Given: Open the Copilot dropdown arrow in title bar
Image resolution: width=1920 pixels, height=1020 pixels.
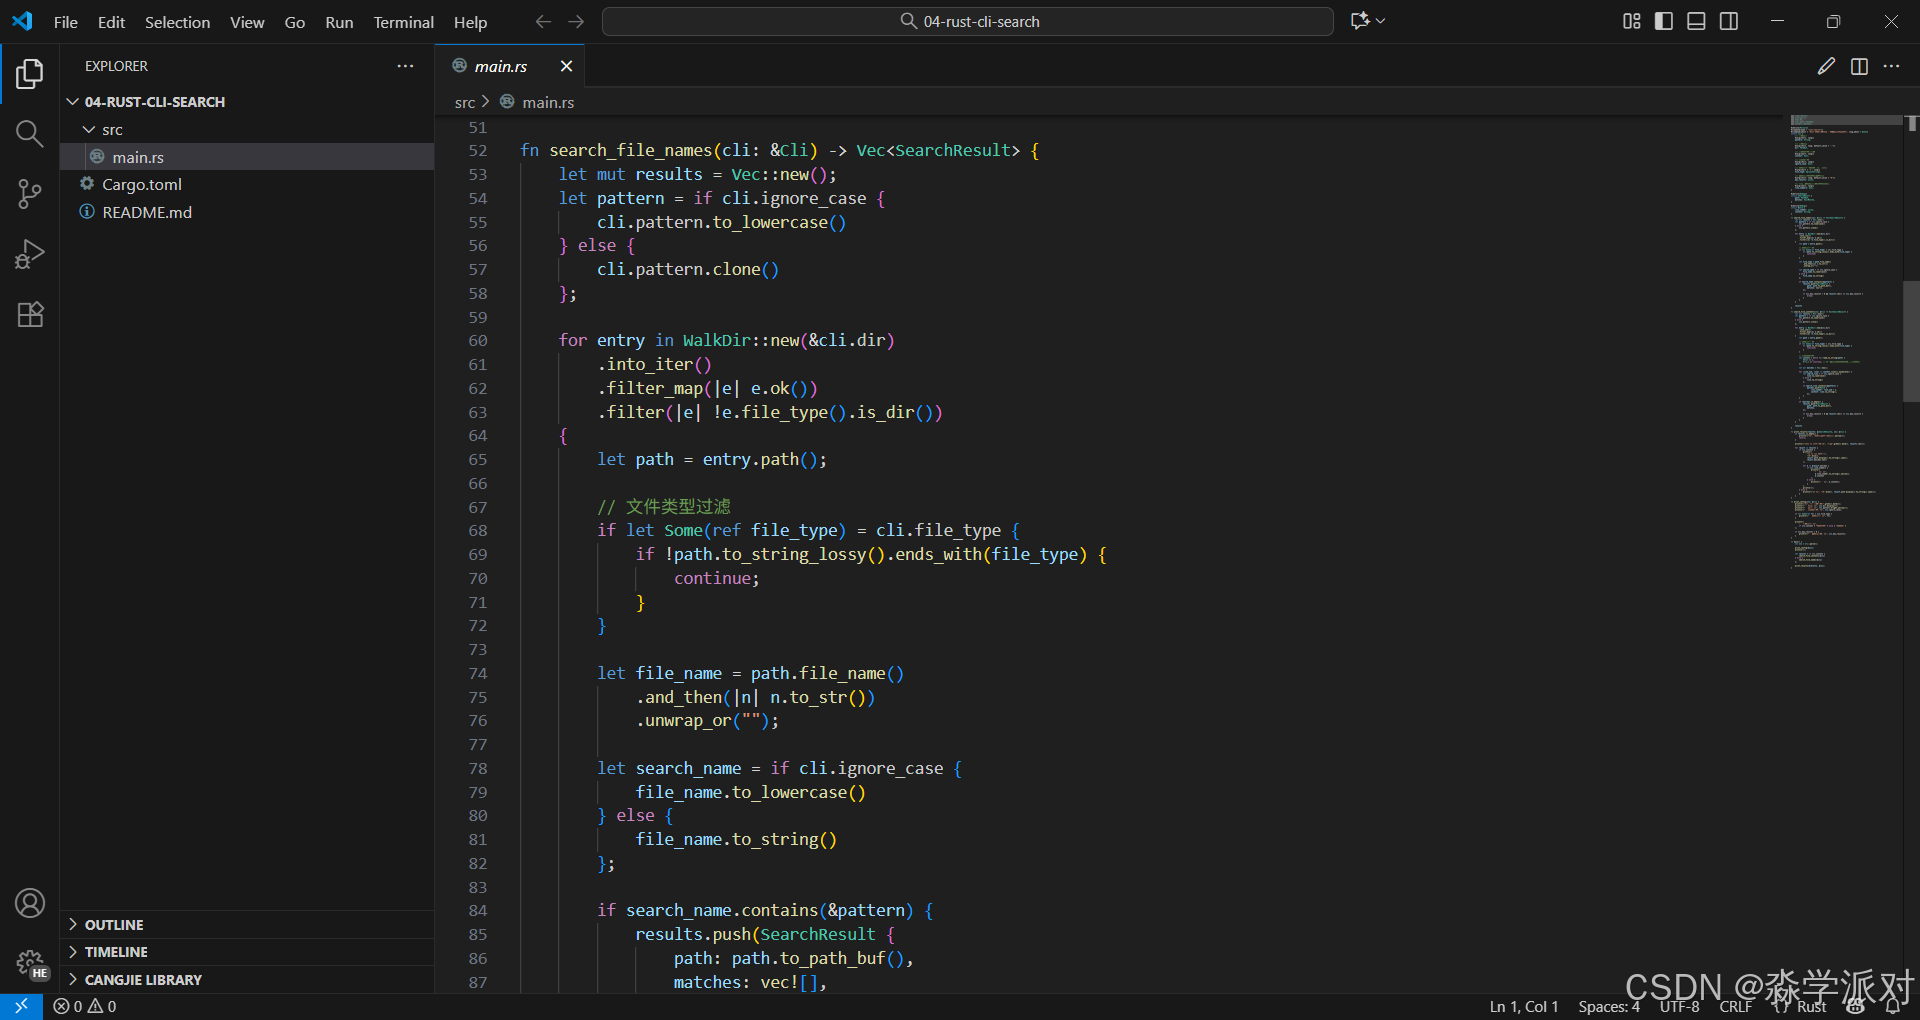Looking at the screenshot, I should (1381, 21).
